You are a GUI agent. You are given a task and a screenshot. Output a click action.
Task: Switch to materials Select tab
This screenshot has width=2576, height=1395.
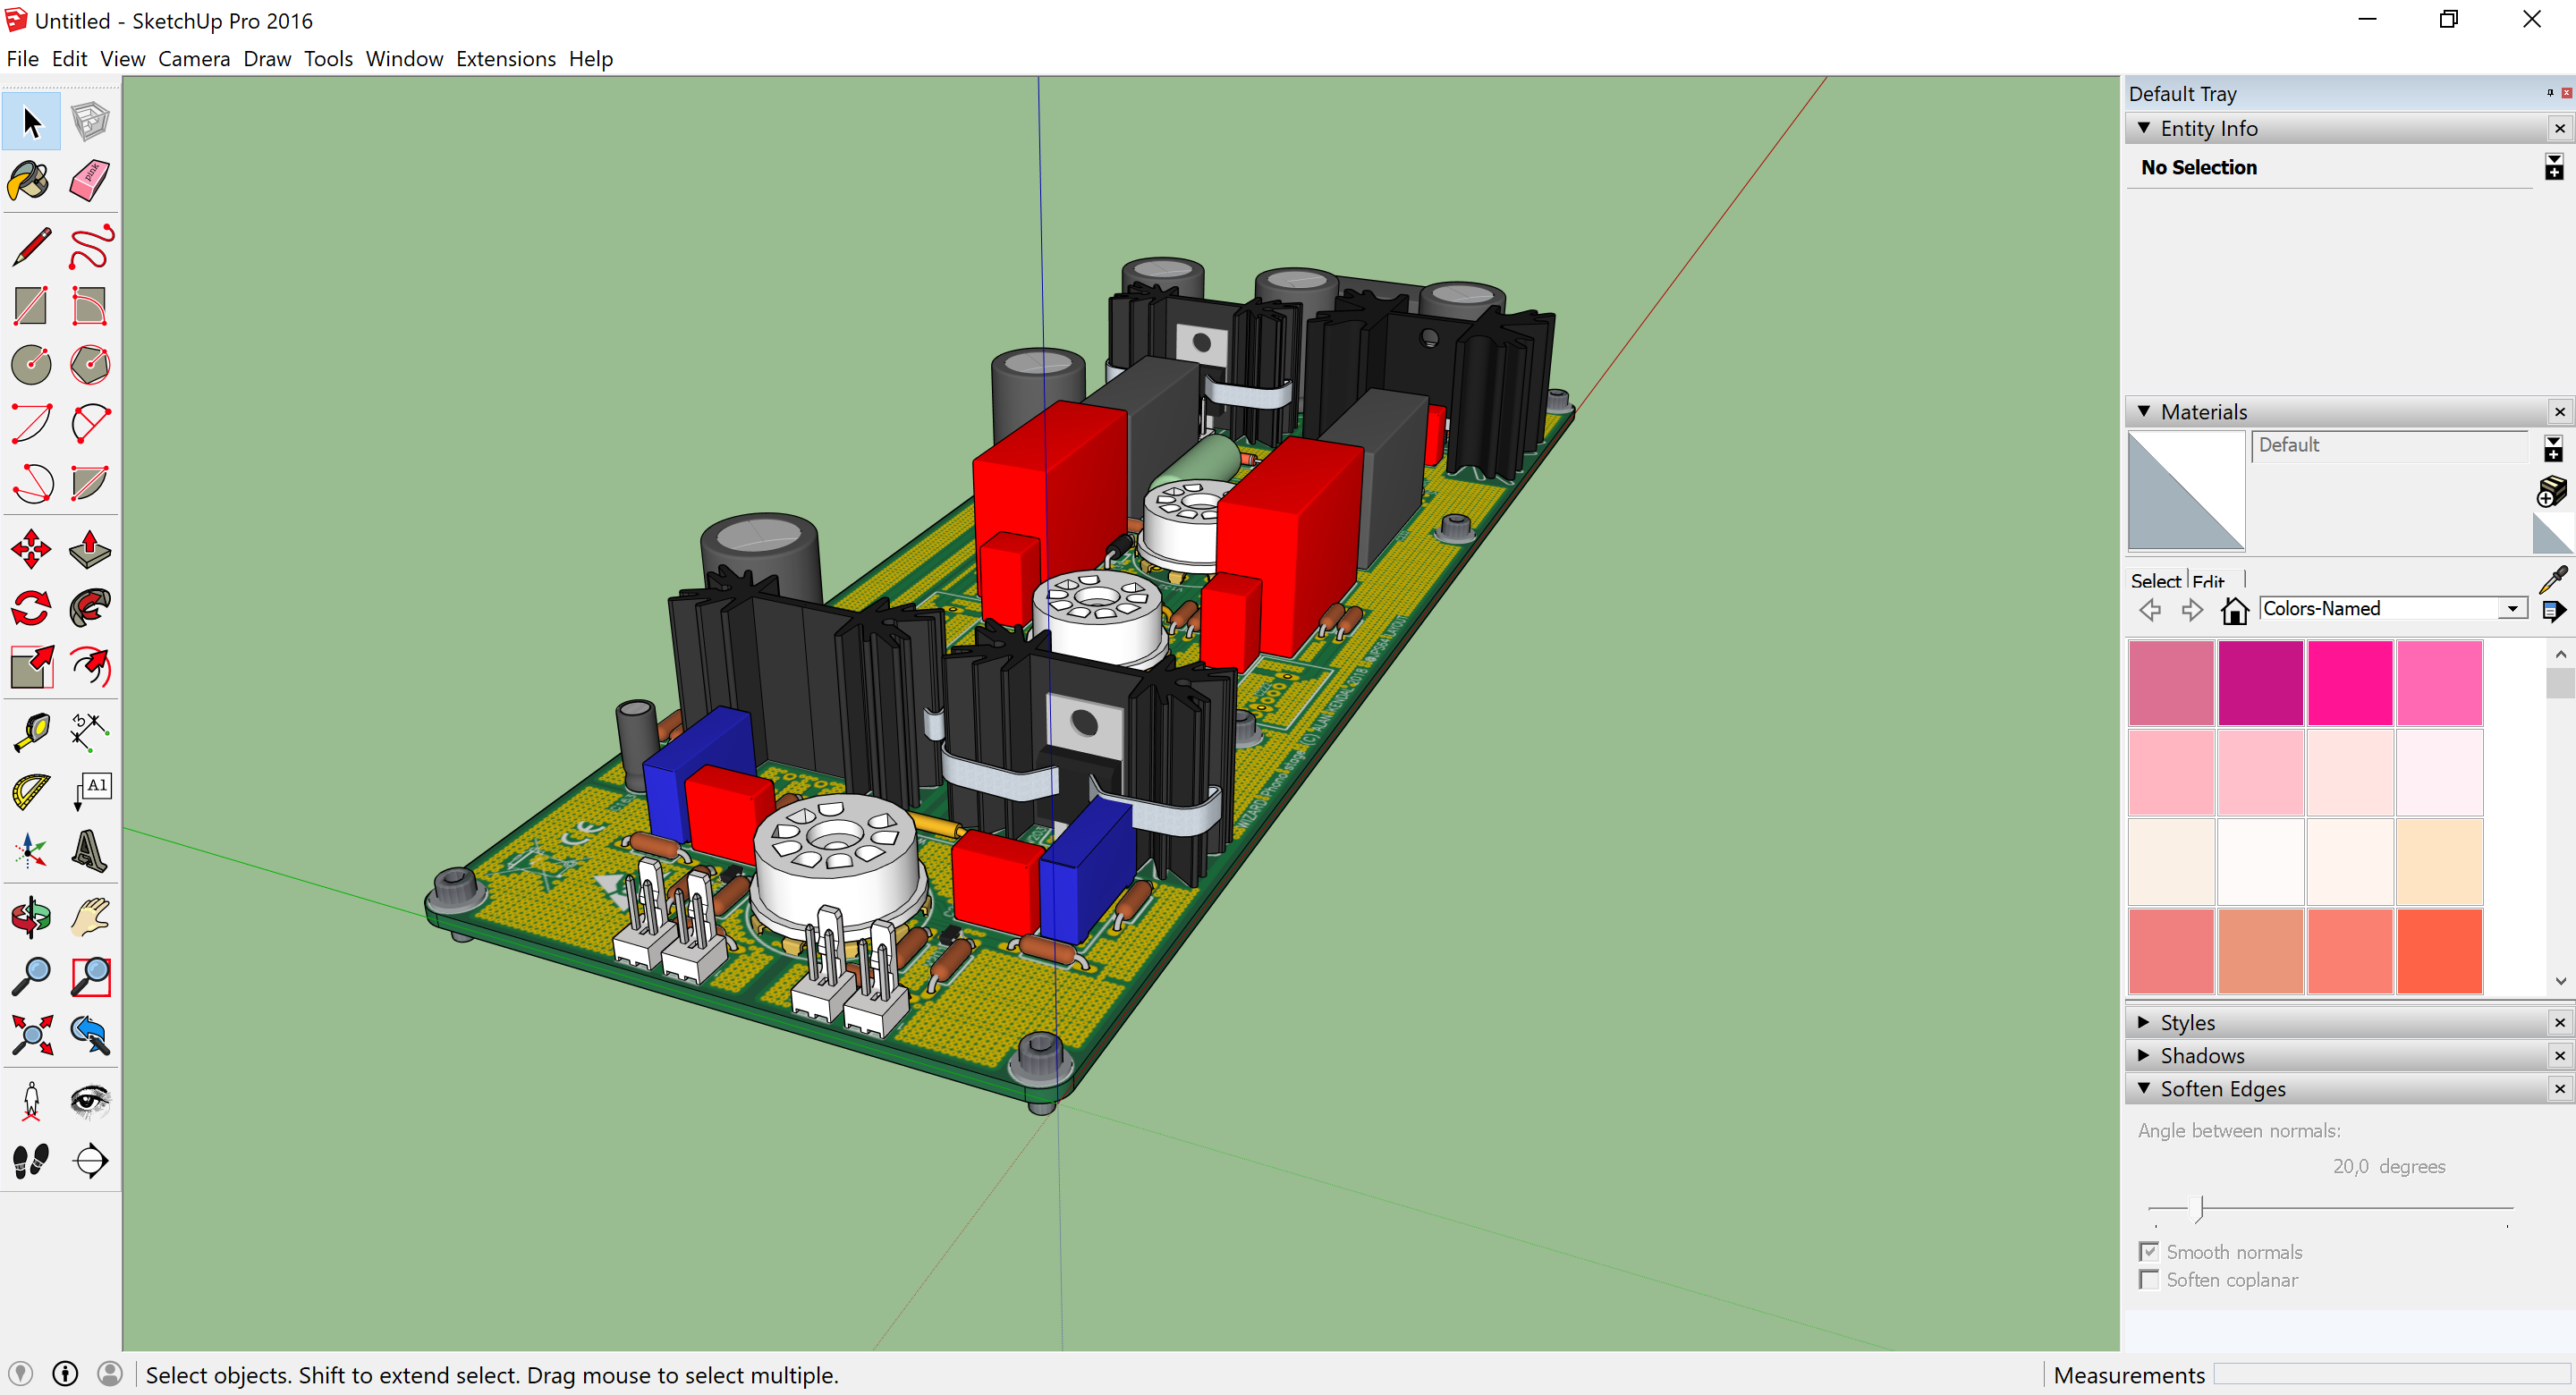pyautogui.click(x=2155, y=580)
